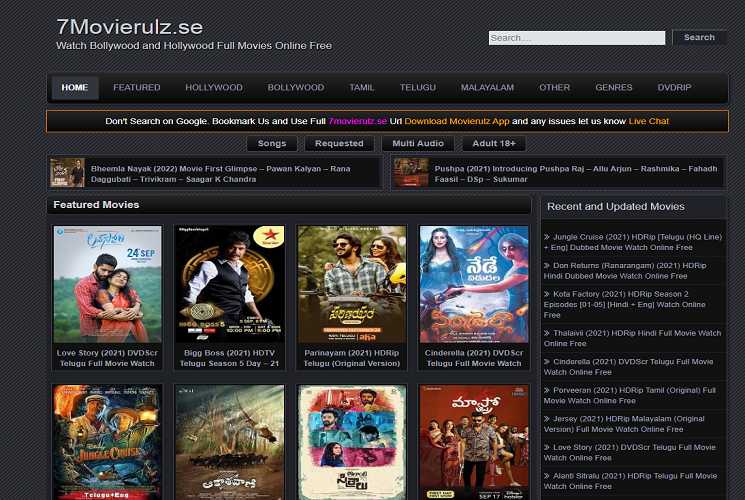Click the Recent and Updated Movies heading

click(x=616, y=206)
